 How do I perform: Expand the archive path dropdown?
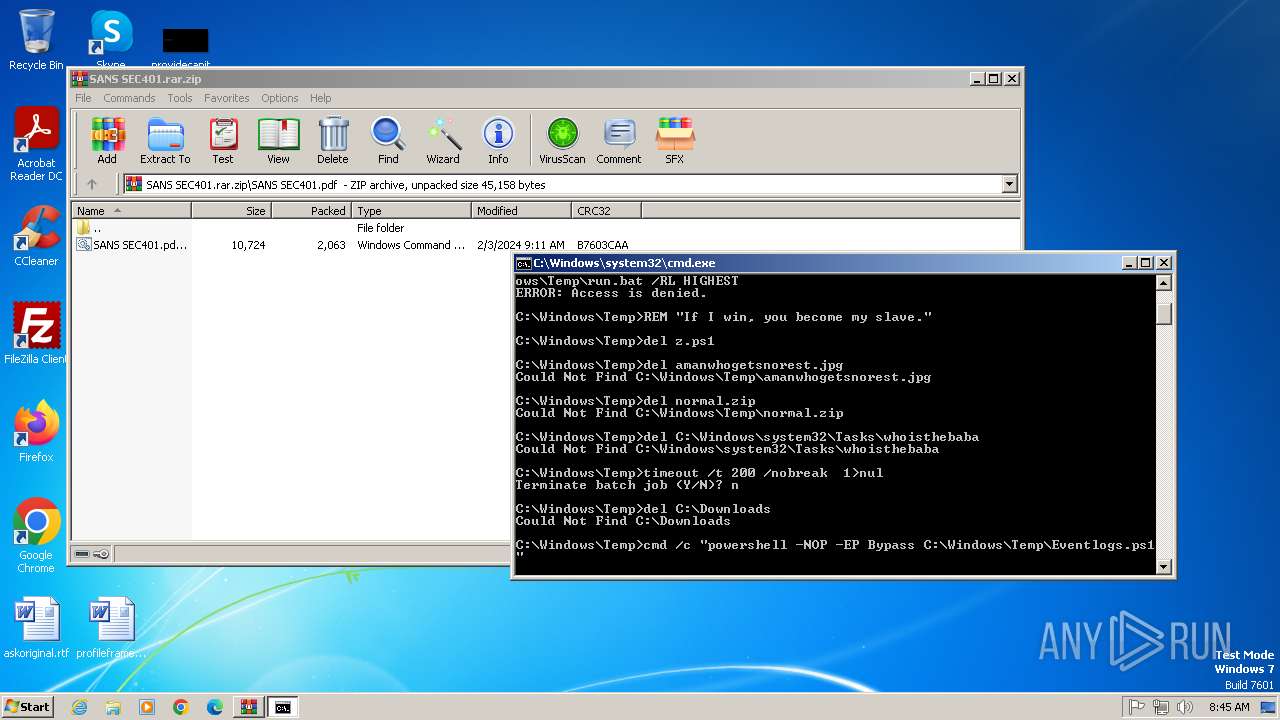pos(1009,184)
